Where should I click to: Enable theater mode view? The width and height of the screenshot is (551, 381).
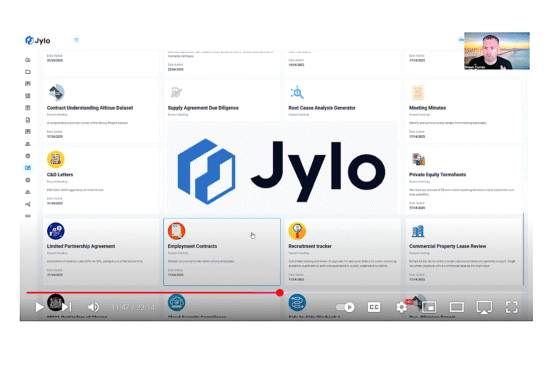pos(456,307)
